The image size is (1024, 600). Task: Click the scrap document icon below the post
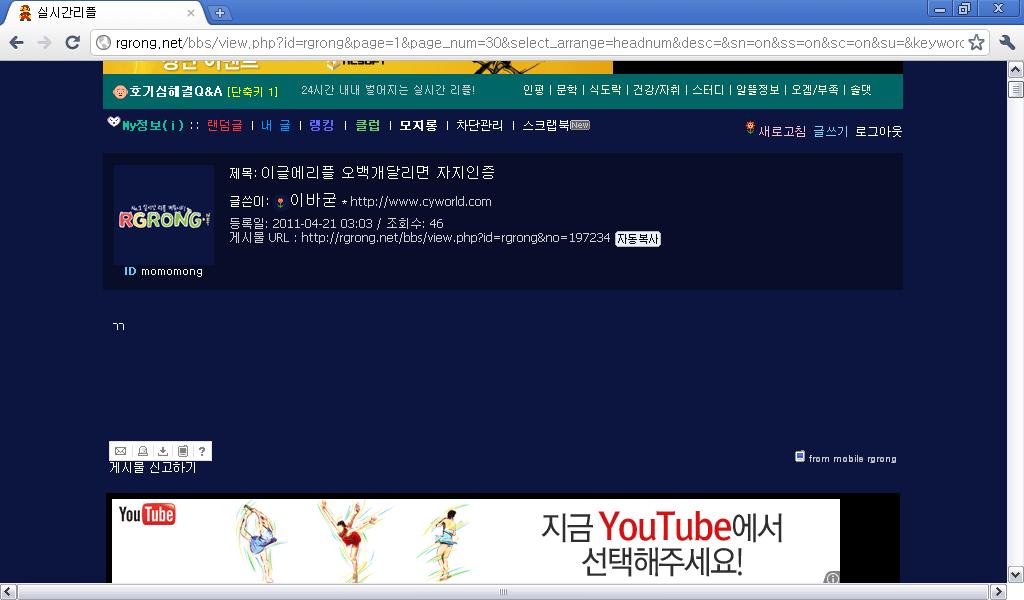click(183, 451)
